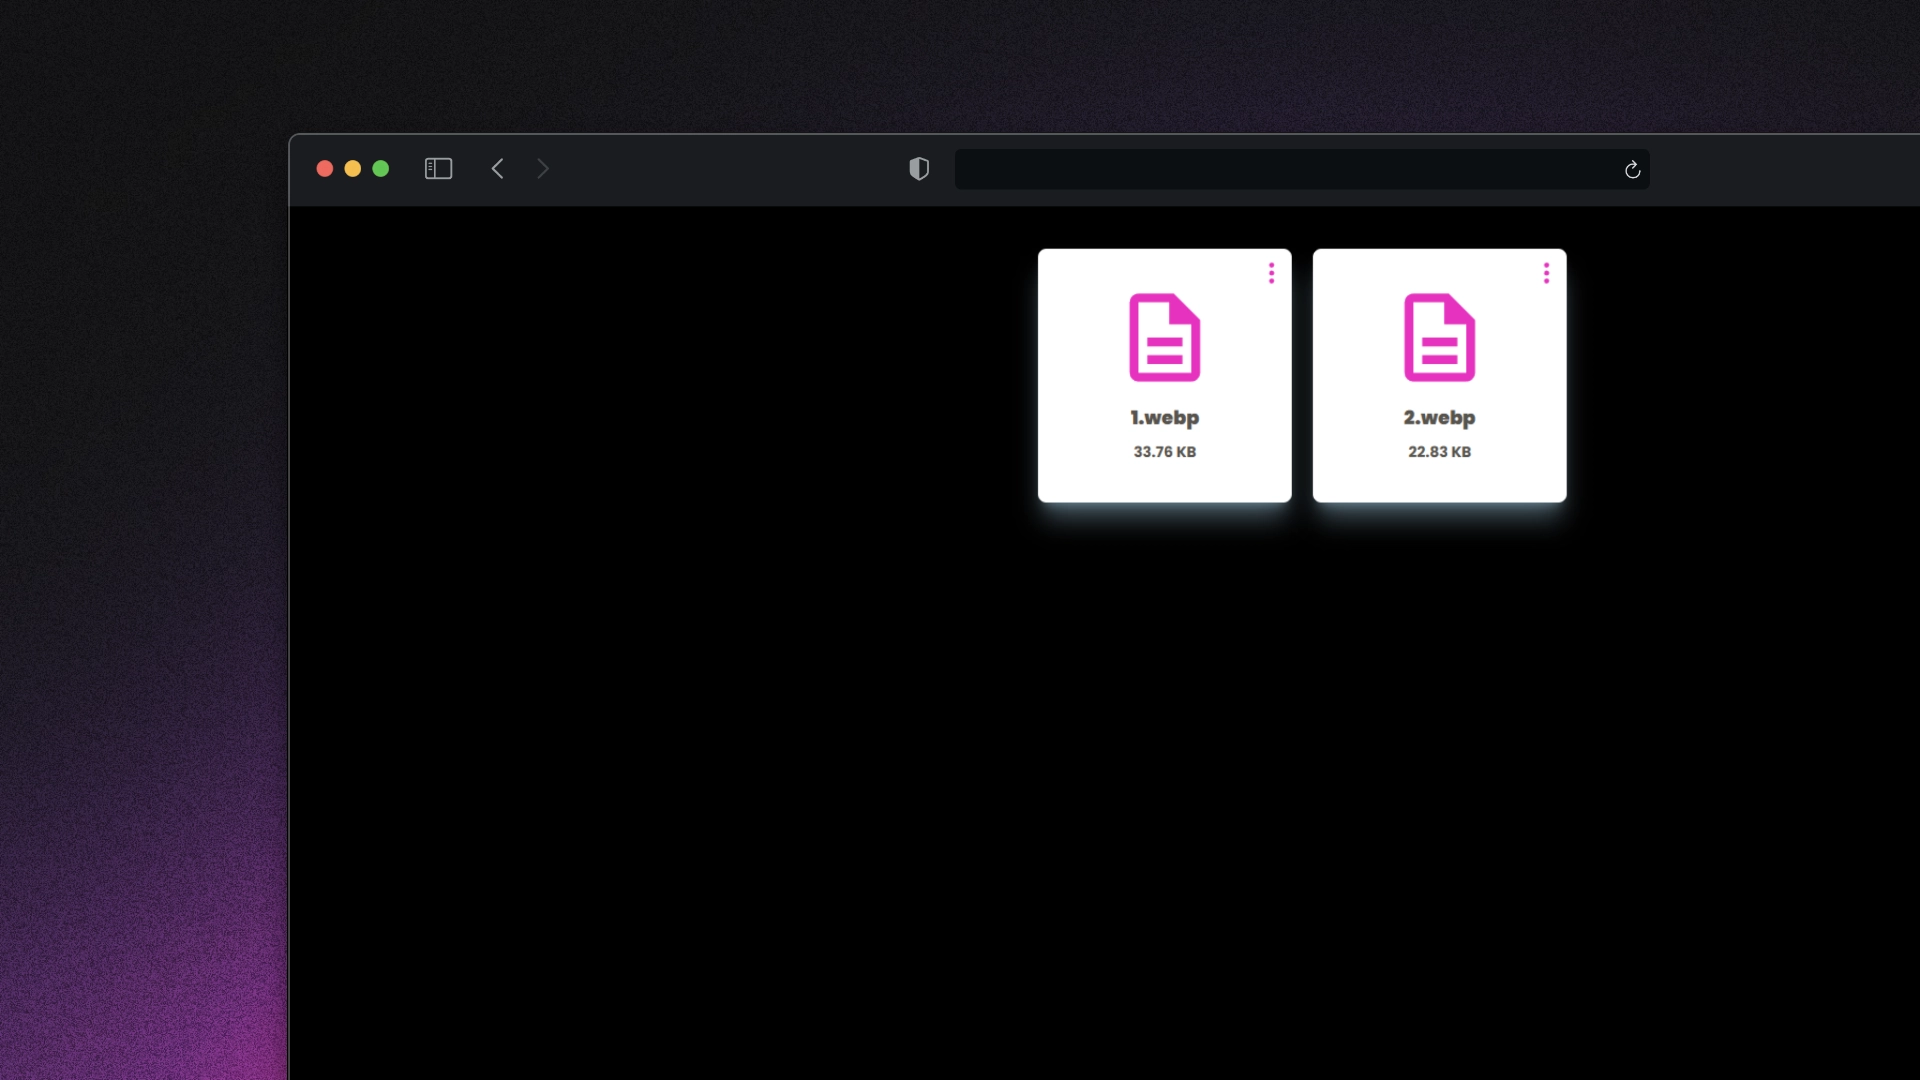Click the 33.76 KB size label

(x=1164, y=452)
